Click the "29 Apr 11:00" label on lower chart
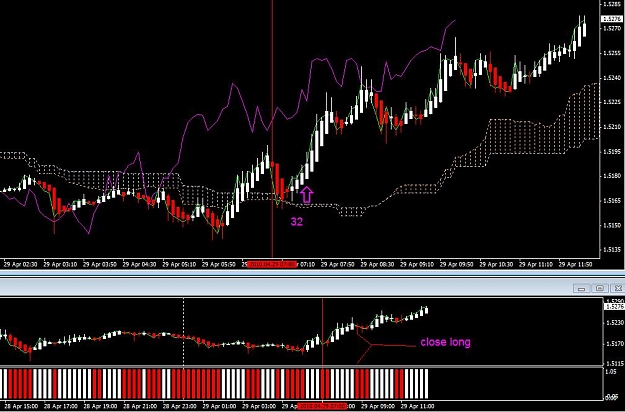 point(417,406)
